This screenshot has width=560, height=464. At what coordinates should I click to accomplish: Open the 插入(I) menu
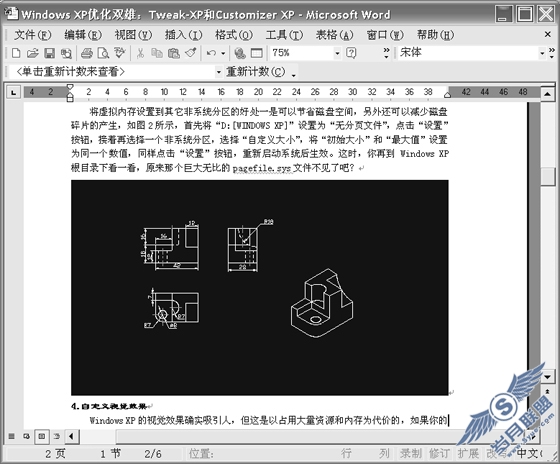(x=183, y=35)
